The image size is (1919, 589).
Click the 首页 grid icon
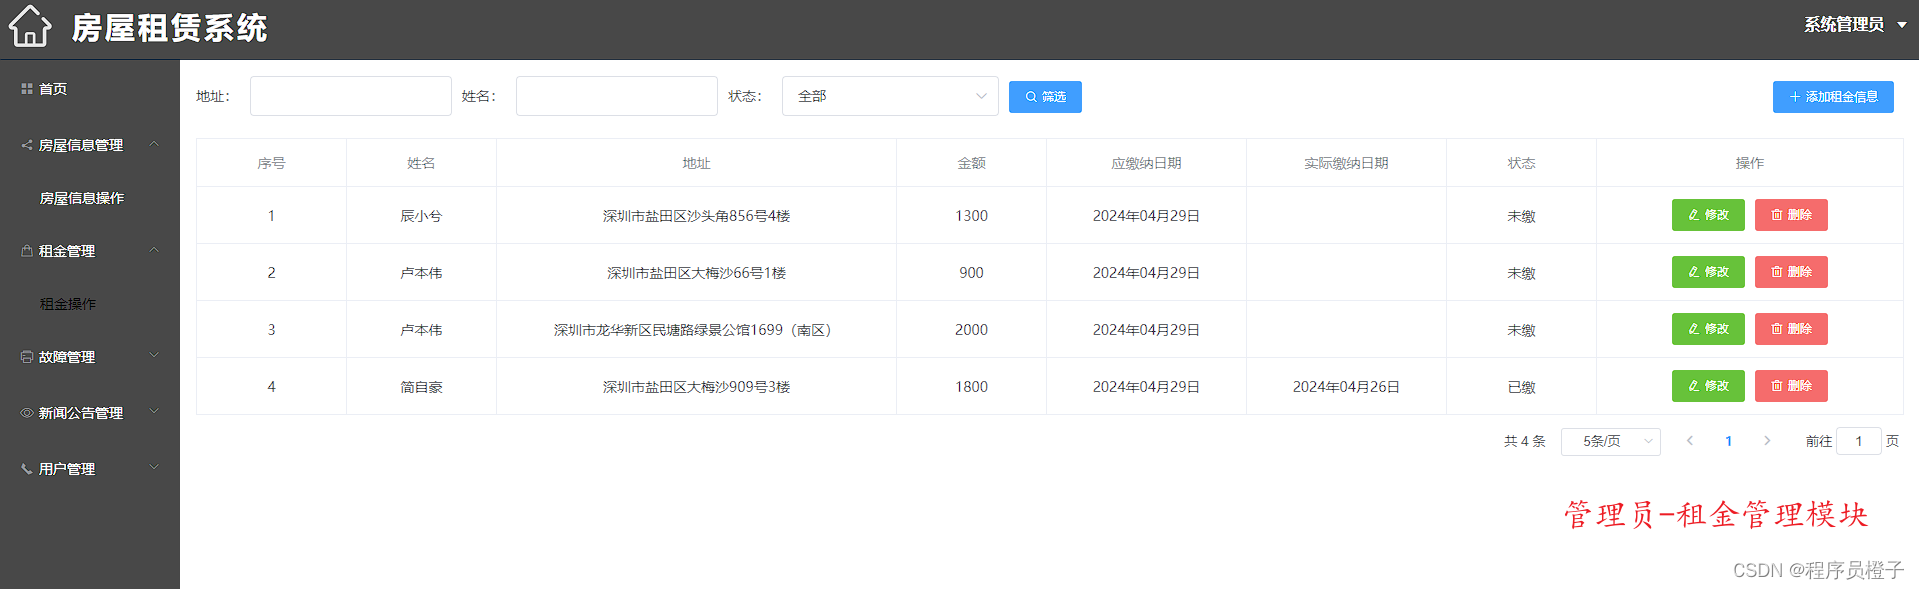27,89
